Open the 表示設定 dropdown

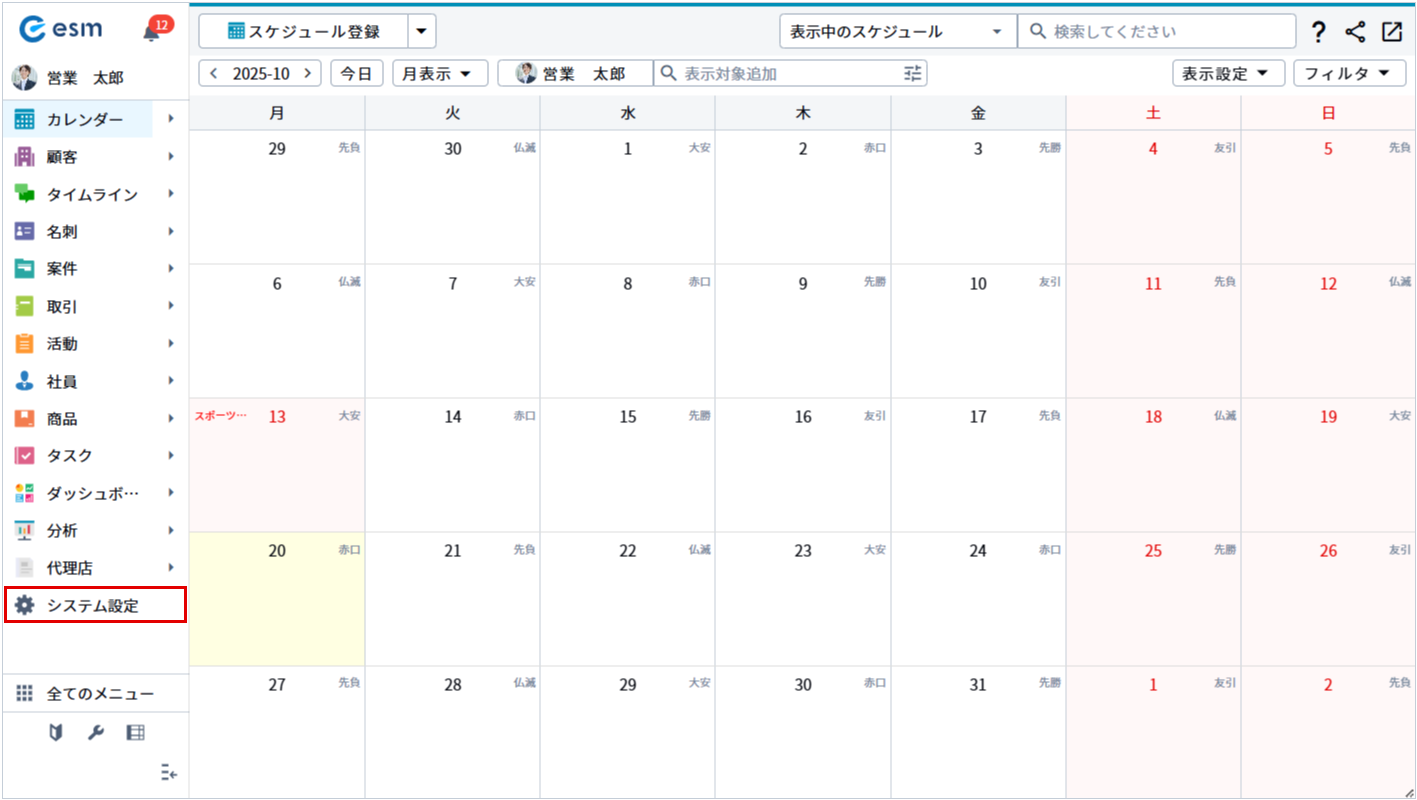[1228, 73]
